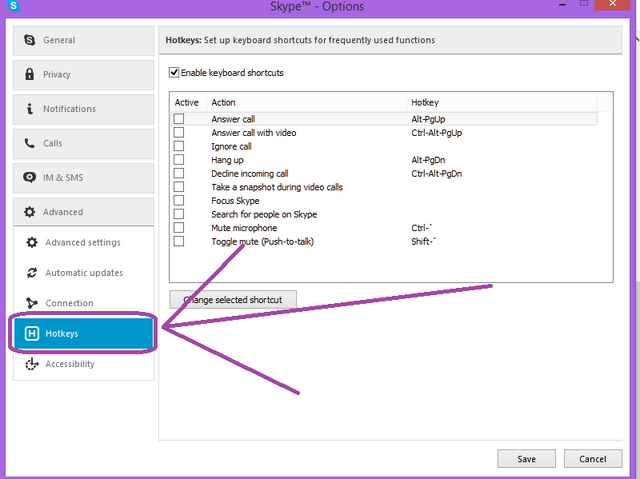Open the Accessibility submenu item
The width and height of the screenshot is (640, 479).
[x=84, y=364]
